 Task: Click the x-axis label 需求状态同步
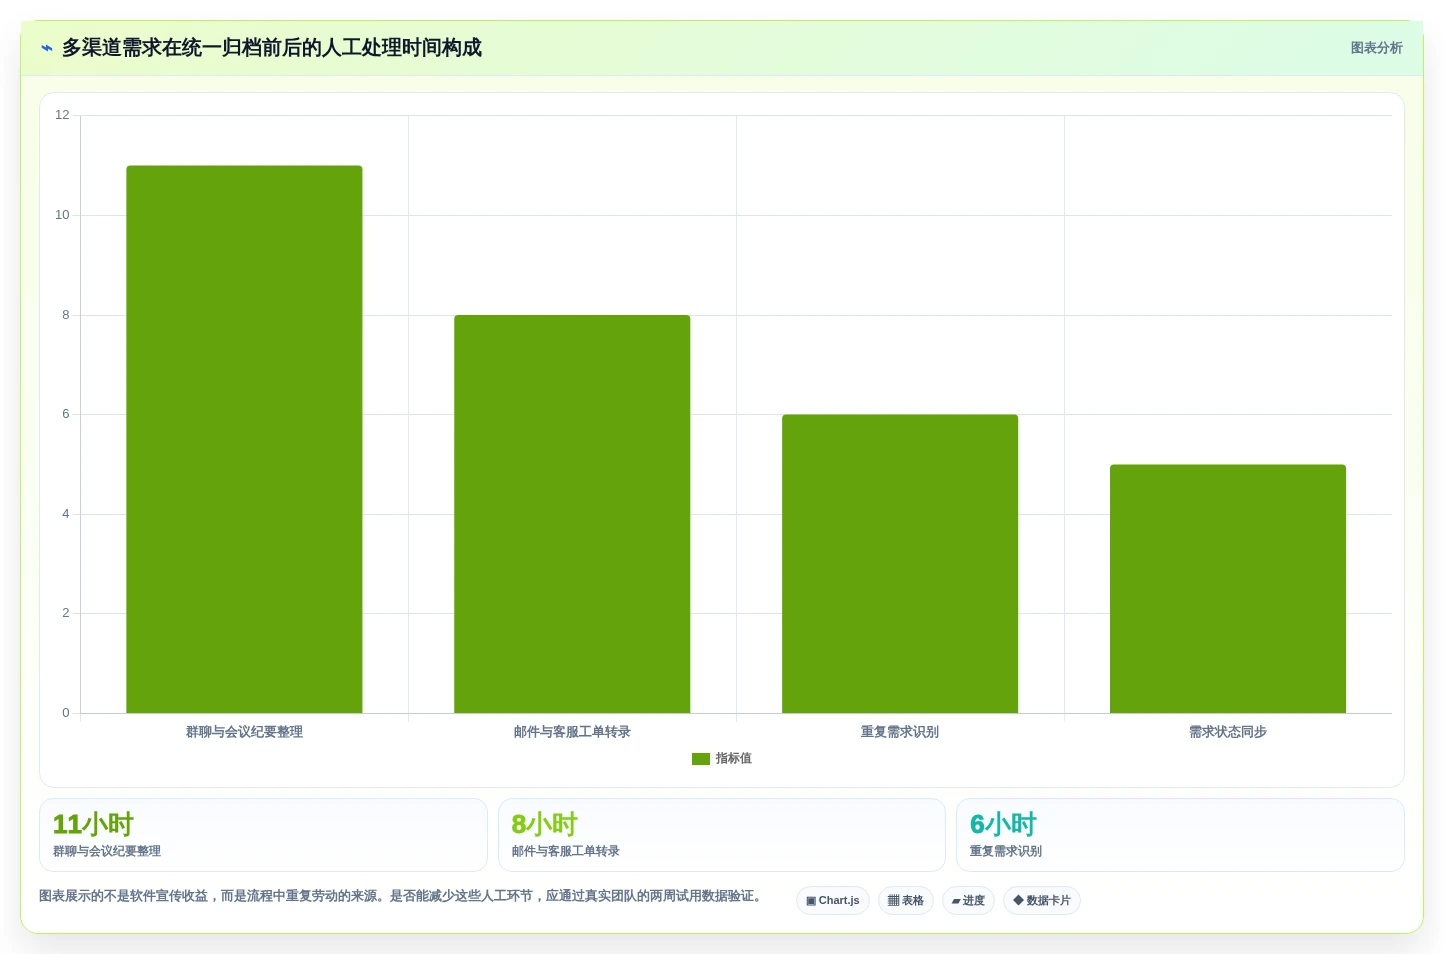[1228, 732]
